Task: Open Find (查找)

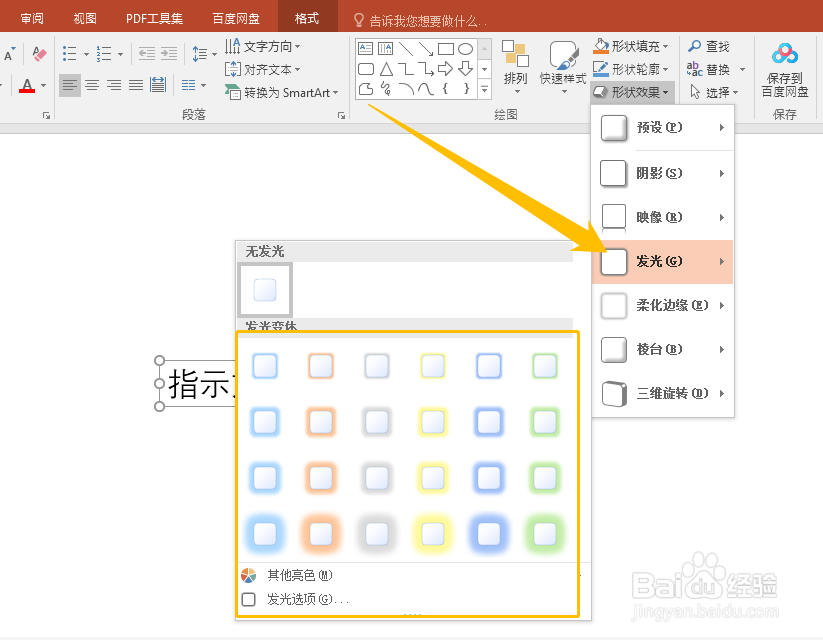Action: tap(710, 46)
